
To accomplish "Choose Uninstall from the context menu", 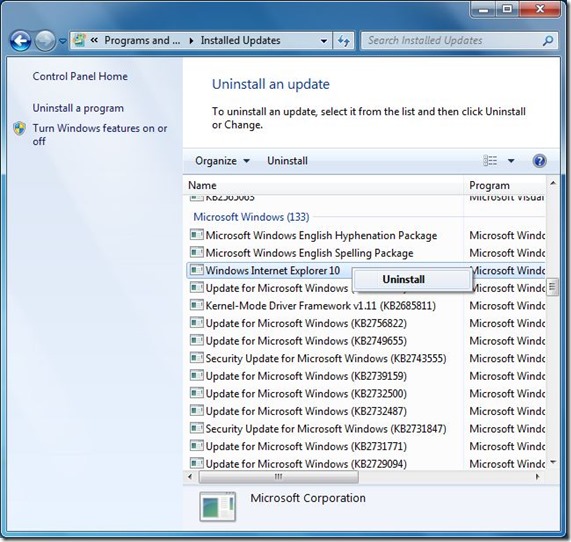I will click(412, 279).
